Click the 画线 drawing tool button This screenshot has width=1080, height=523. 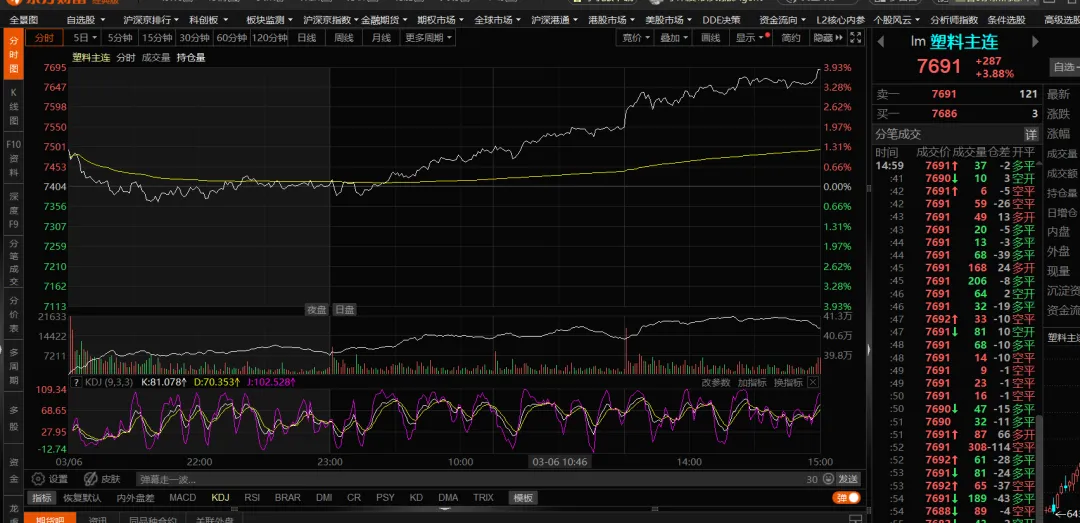point(710,38)
